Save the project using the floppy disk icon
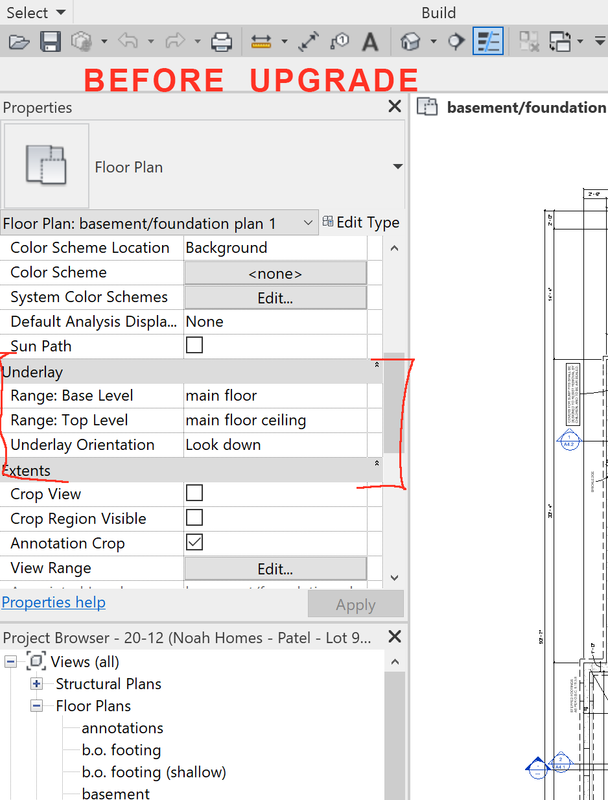 [x=50, y=41]
